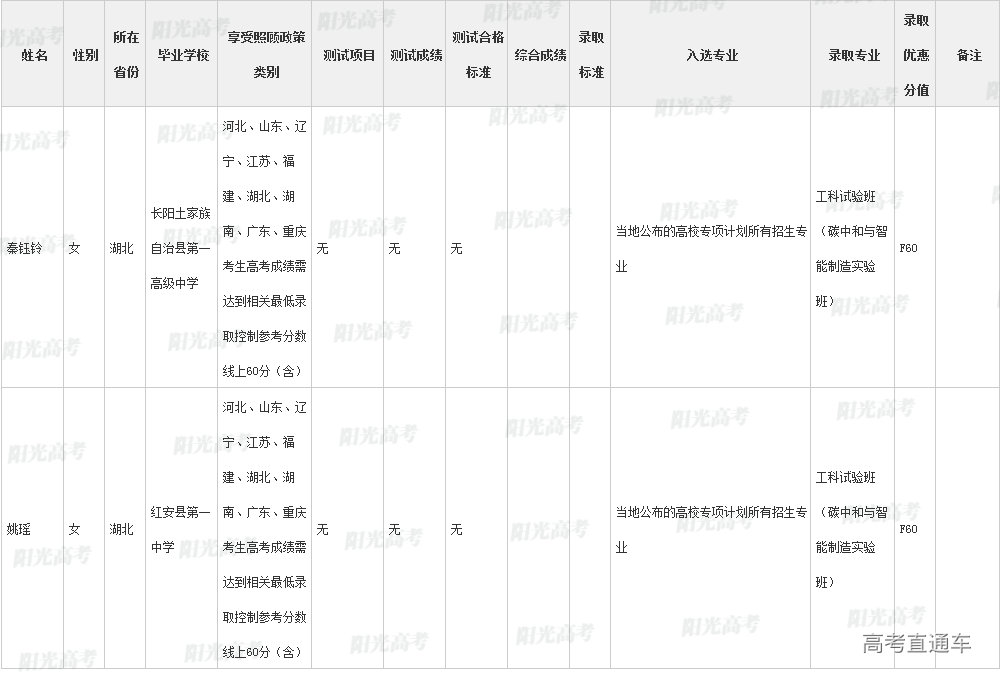Click the 长阳土家族自治县第一高级中学 school cell
Image resolution: width=1000 pixels, height=683 pixels.
coord(181,248)
